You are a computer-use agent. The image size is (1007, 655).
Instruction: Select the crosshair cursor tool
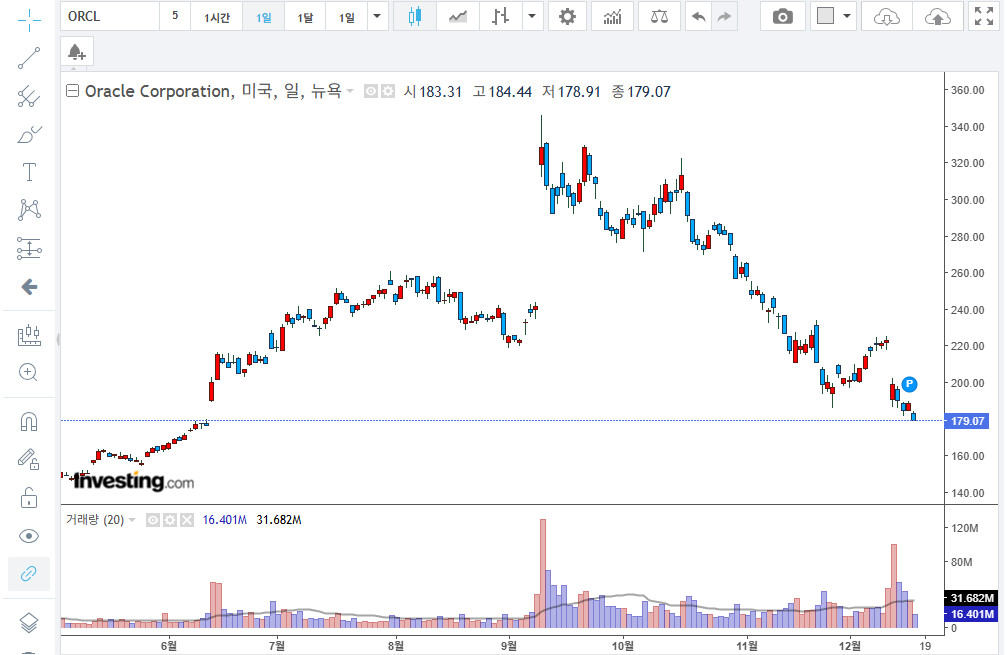29,21
